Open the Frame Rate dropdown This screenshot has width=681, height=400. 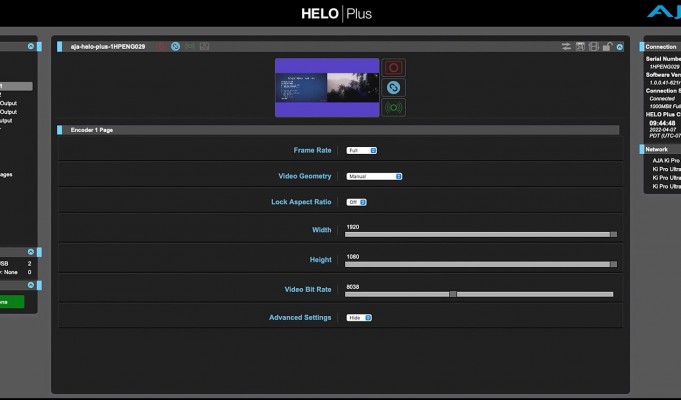pos(362,150)
